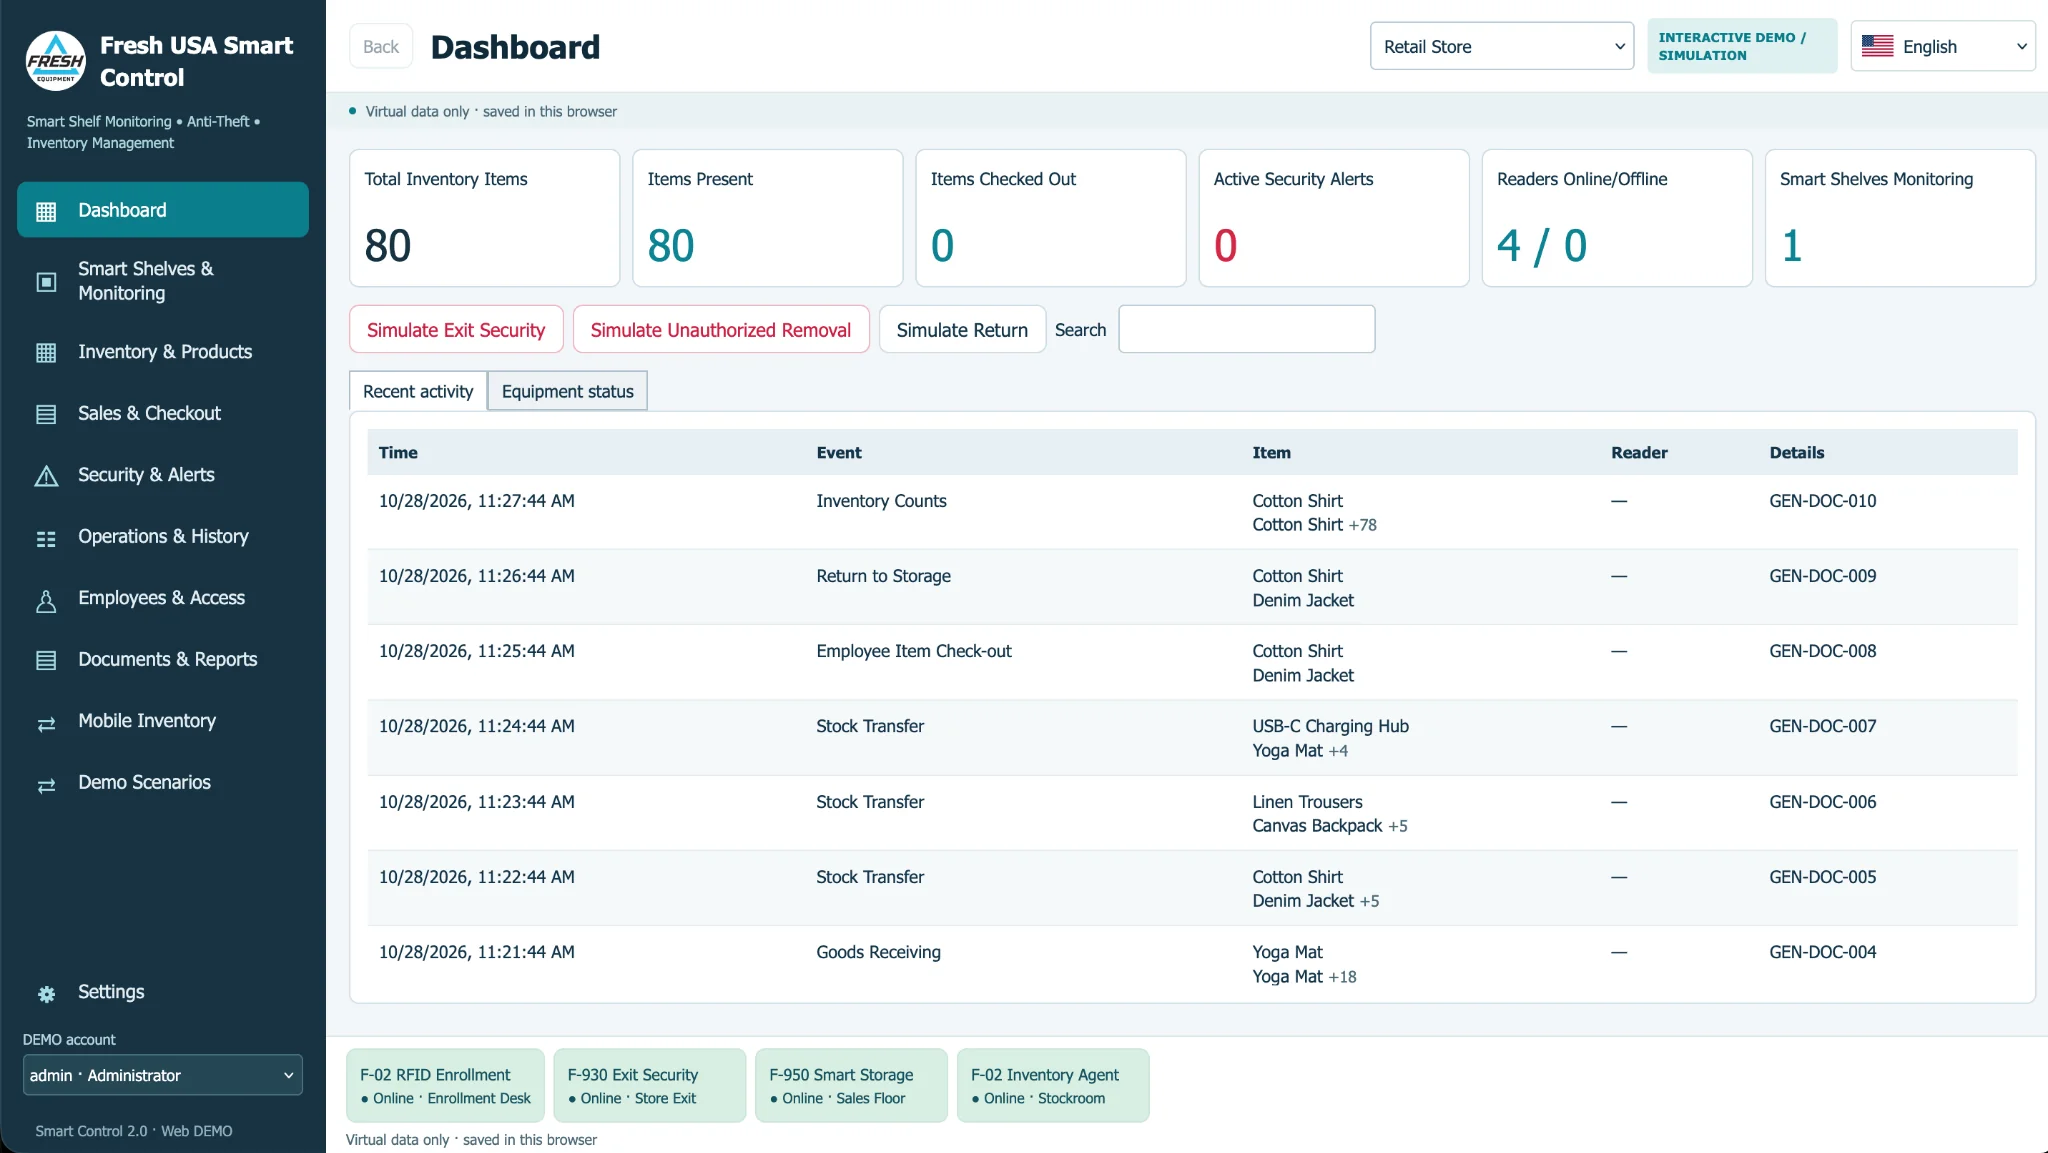Click the Interactive Demo / Simulation badge
2048x1153 pixels.
(1742, 46)
